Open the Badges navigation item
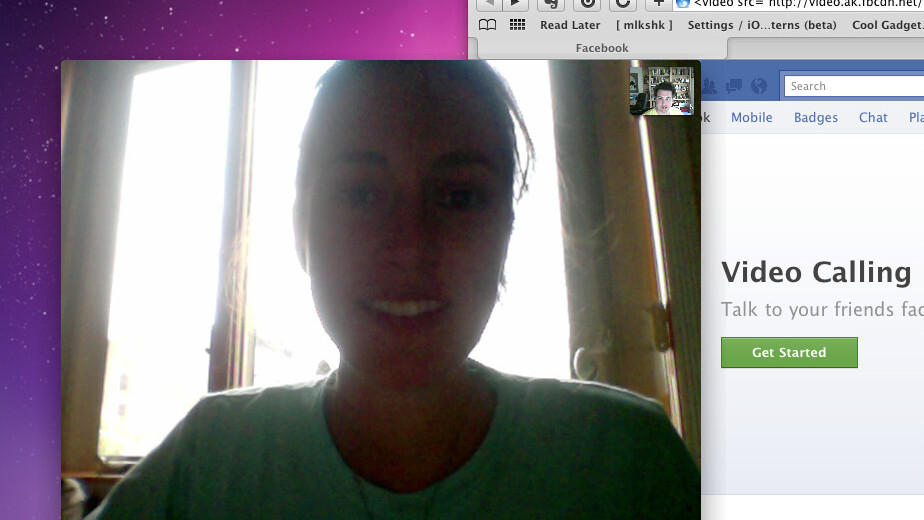The width and height of the screenshot is (924, 520). pyautogui.click(x=816, y=117)
